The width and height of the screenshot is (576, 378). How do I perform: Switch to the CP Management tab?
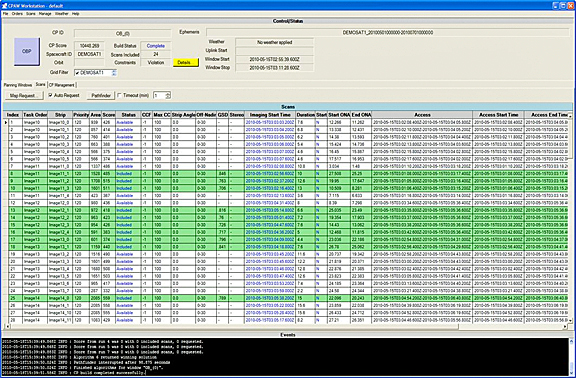pyautogui.click(x=62, y=85)
